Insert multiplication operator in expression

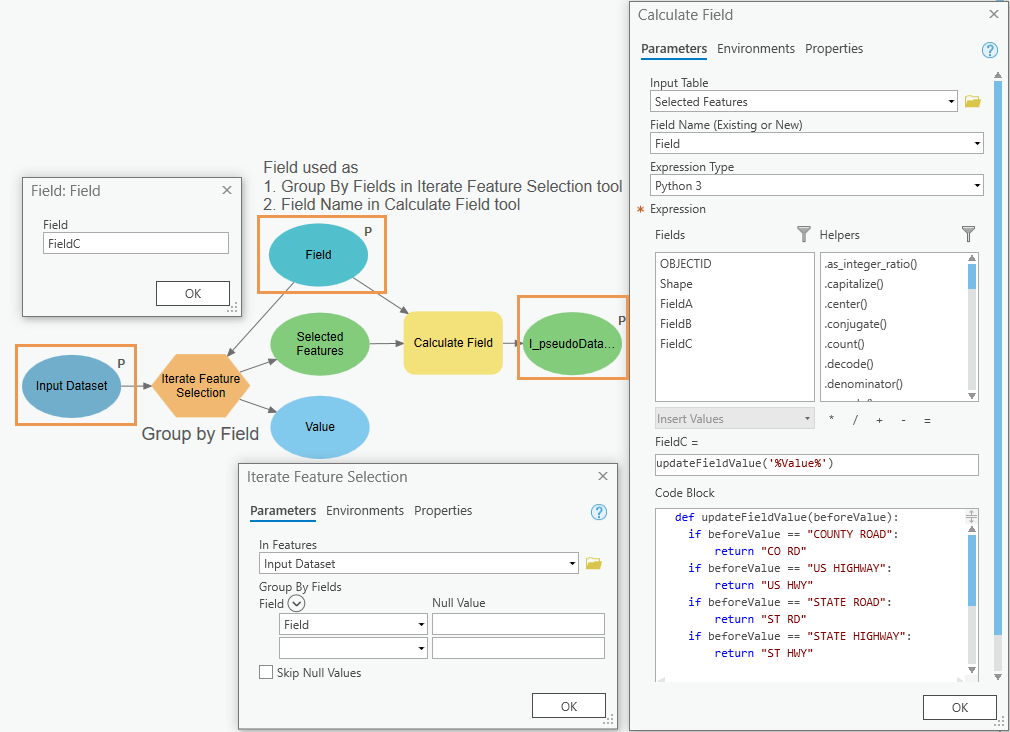coord(832,419)
